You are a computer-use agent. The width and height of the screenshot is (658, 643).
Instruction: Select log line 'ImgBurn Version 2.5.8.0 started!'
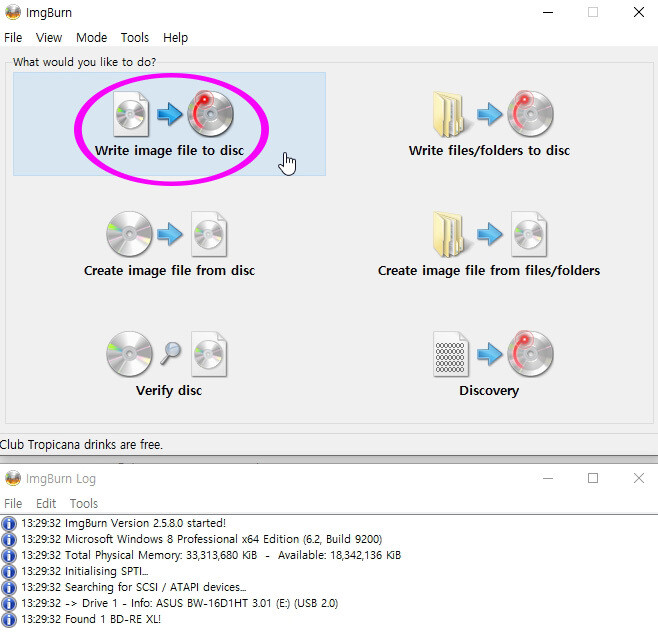click(123, 523)
